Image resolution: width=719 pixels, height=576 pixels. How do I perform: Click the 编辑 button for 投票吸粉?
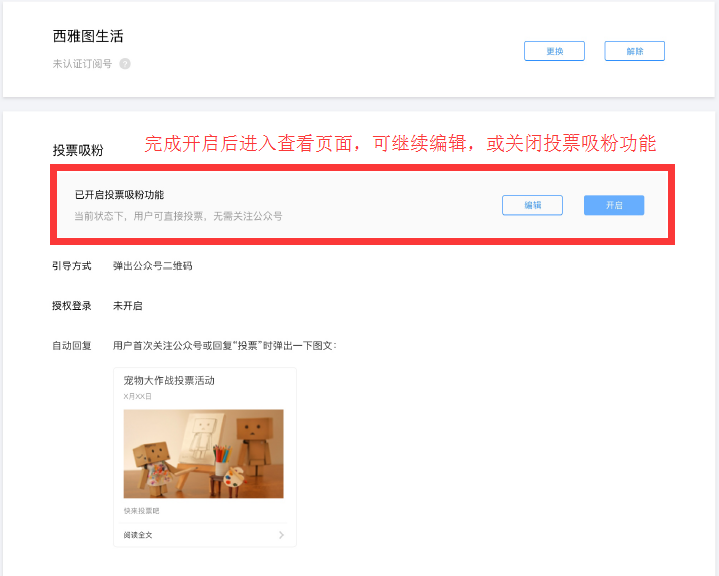pyautogui.click(x=532, y=205)
